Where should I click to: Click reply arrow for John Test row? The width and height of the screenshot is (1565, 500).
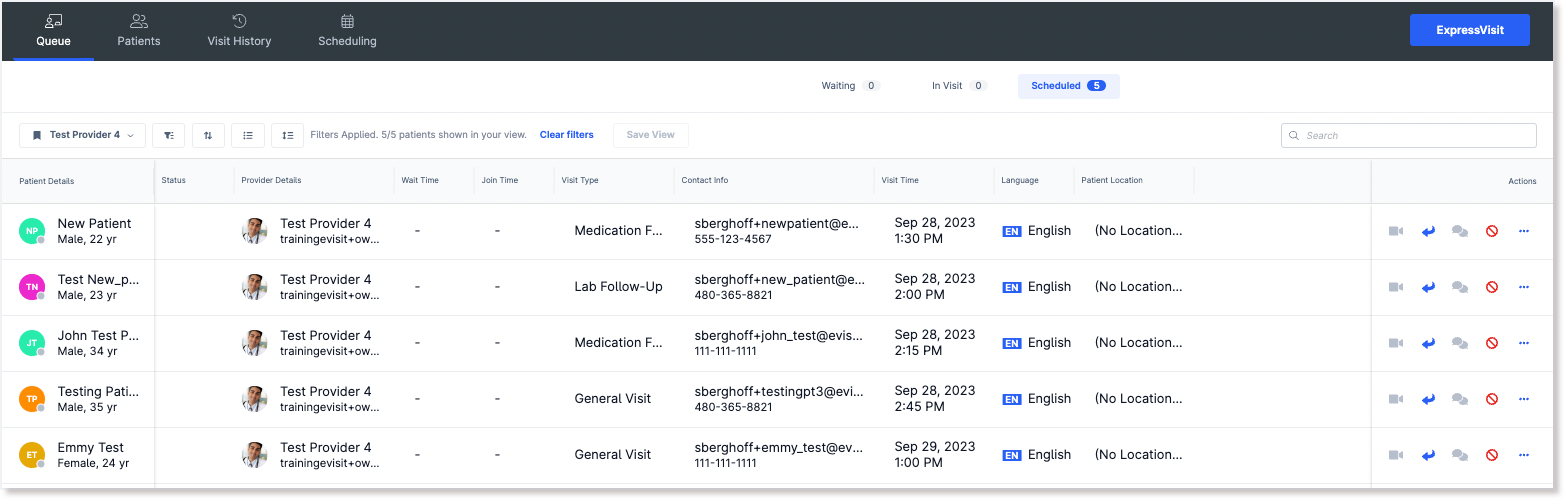(1428, 343)
